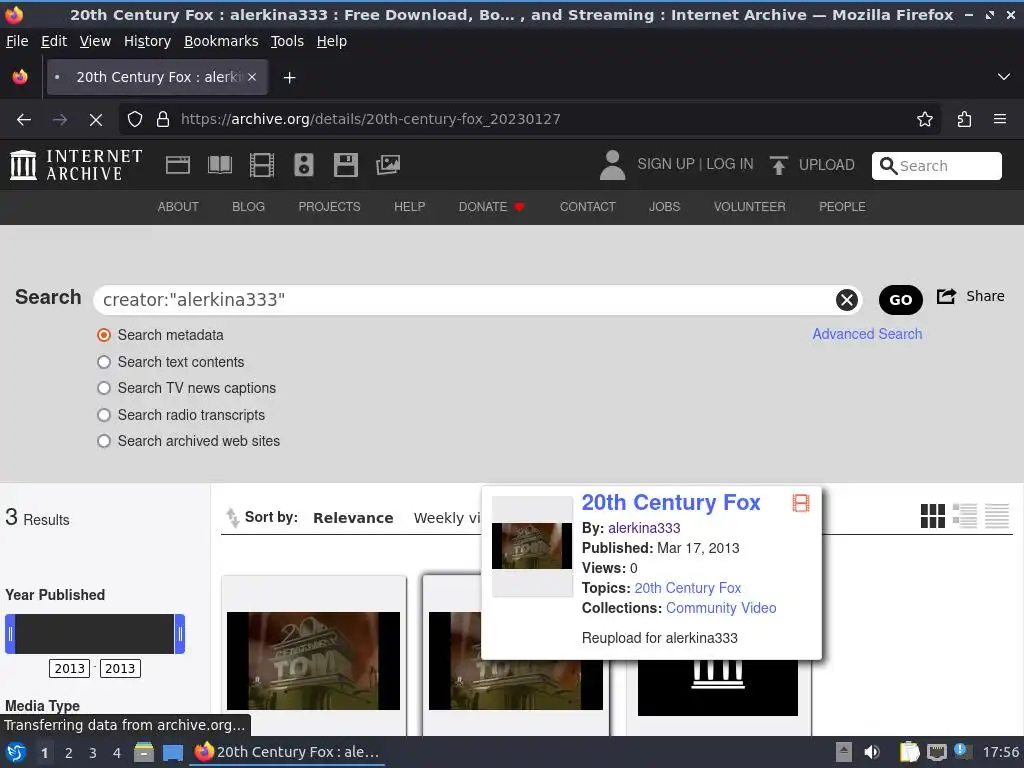Open the DONATE link
1024x768 pixels.
coord(491,206)
